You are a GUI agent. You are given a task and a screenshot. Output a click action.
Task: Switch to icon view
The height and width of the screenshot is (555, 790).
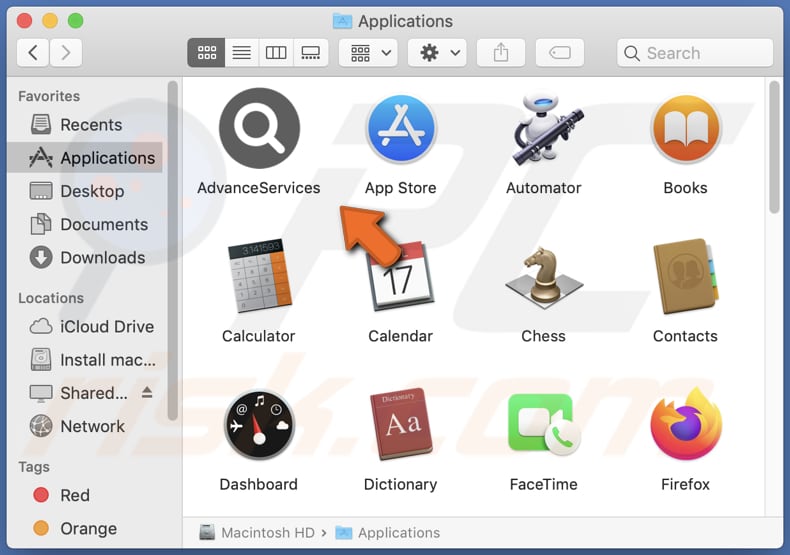[207, 52]
